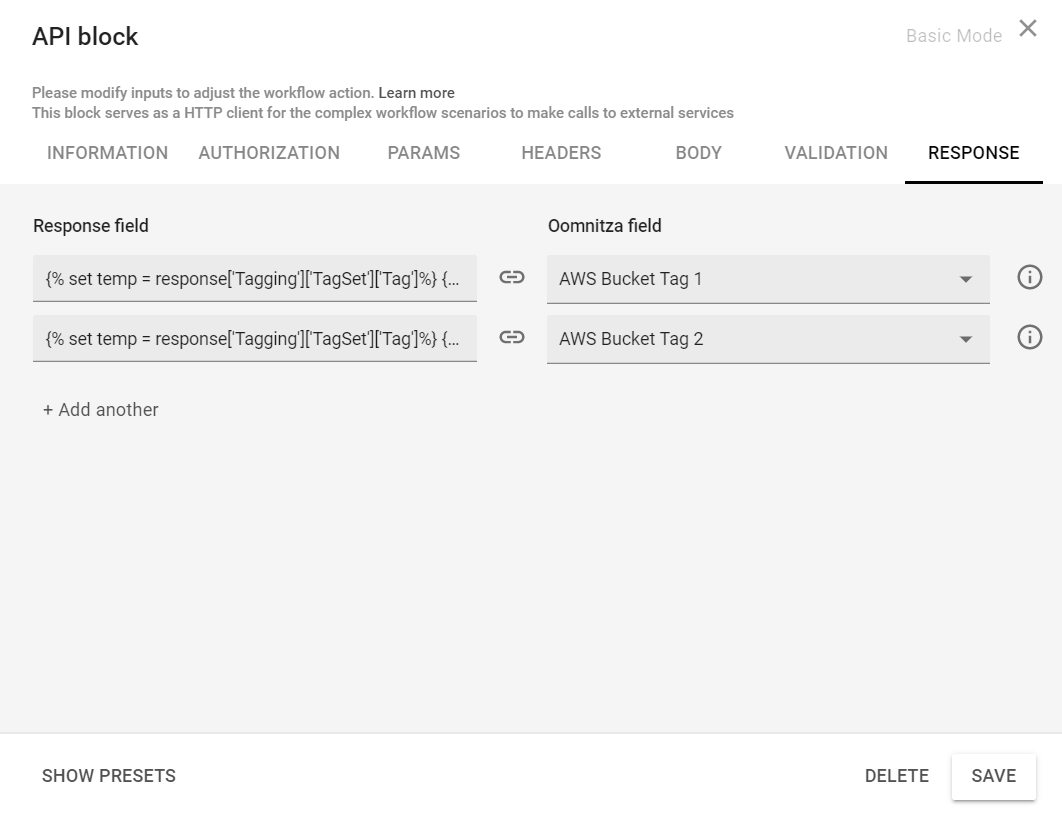Open info icon beside AWS Bucket Tag 1
This screenshot has height=818, width=1062.
pos(1029,278)
